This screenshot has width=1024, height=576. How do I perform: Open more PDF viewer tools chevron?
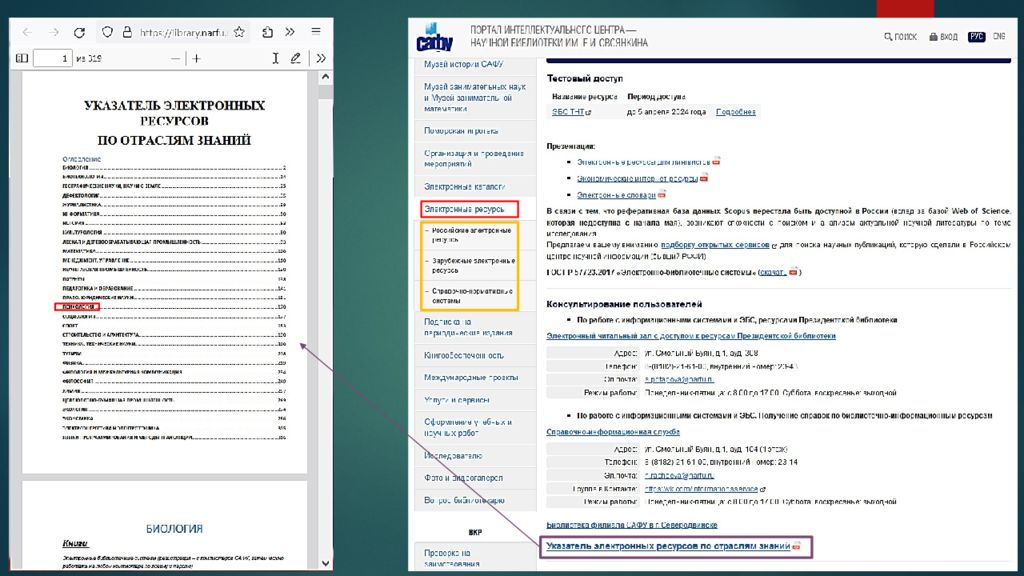(x=321, y=58)
